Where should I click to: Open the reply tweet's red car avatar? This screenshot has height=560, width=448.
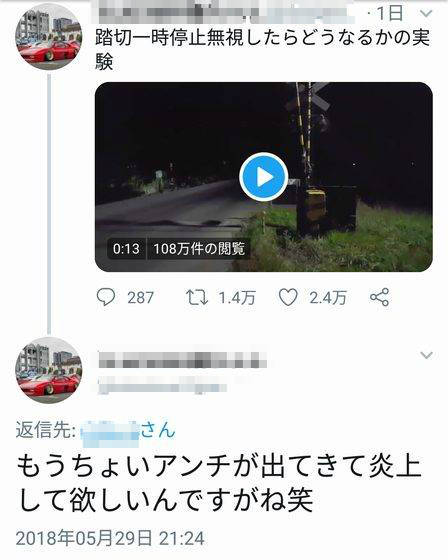pos(49,370)
